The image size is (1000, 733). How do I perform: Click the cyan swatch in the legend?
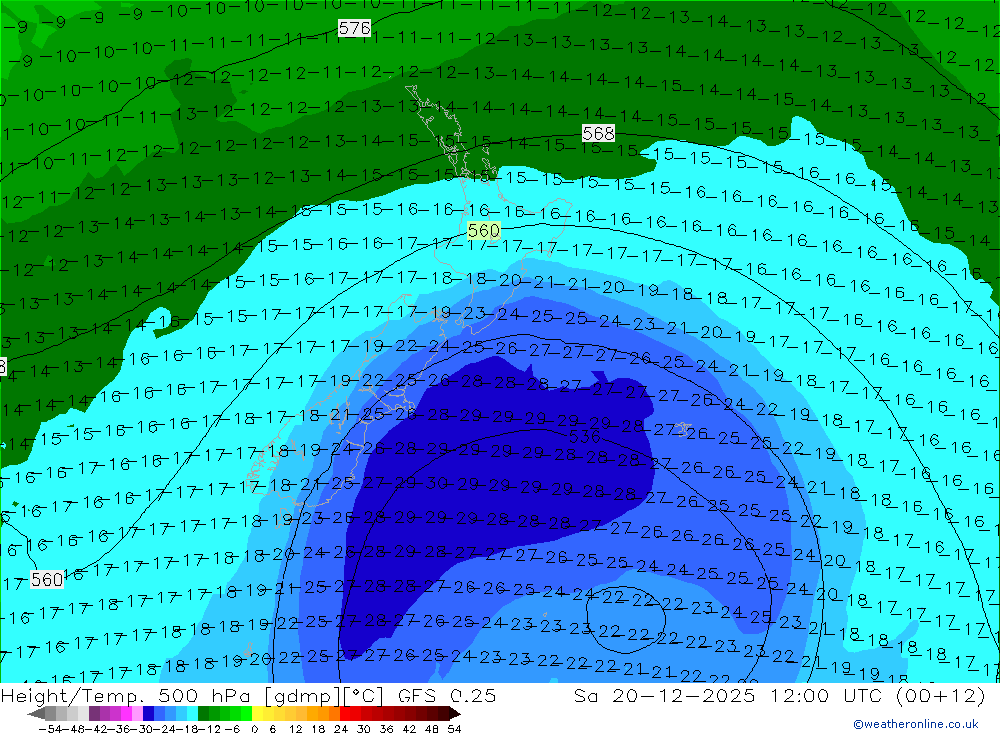point(192,714)
